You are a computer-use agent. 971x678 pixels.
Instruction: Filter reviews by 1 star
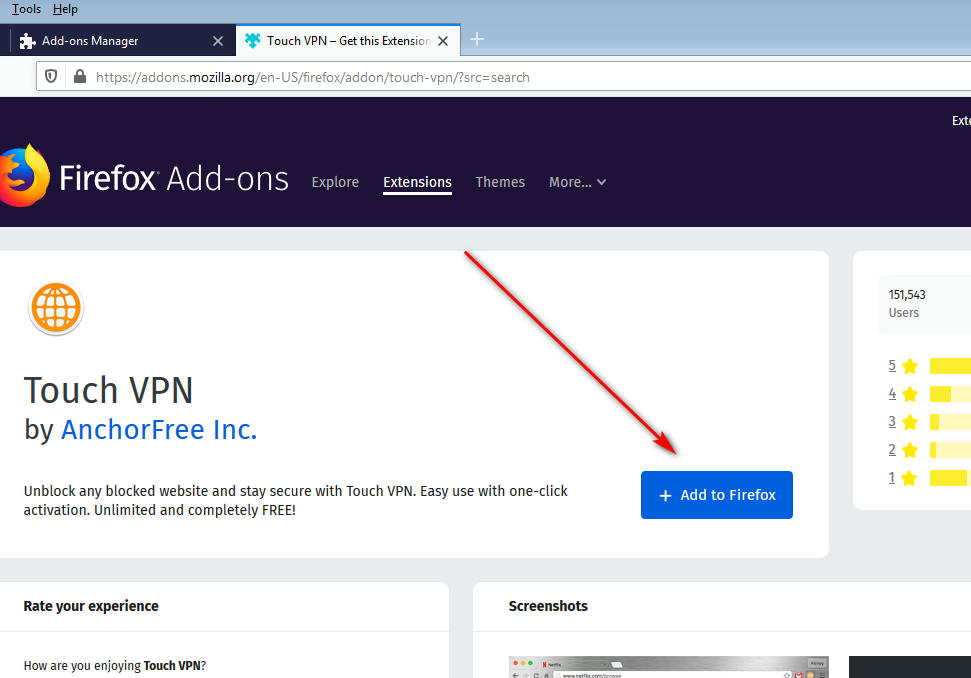(x=892, y=477)
